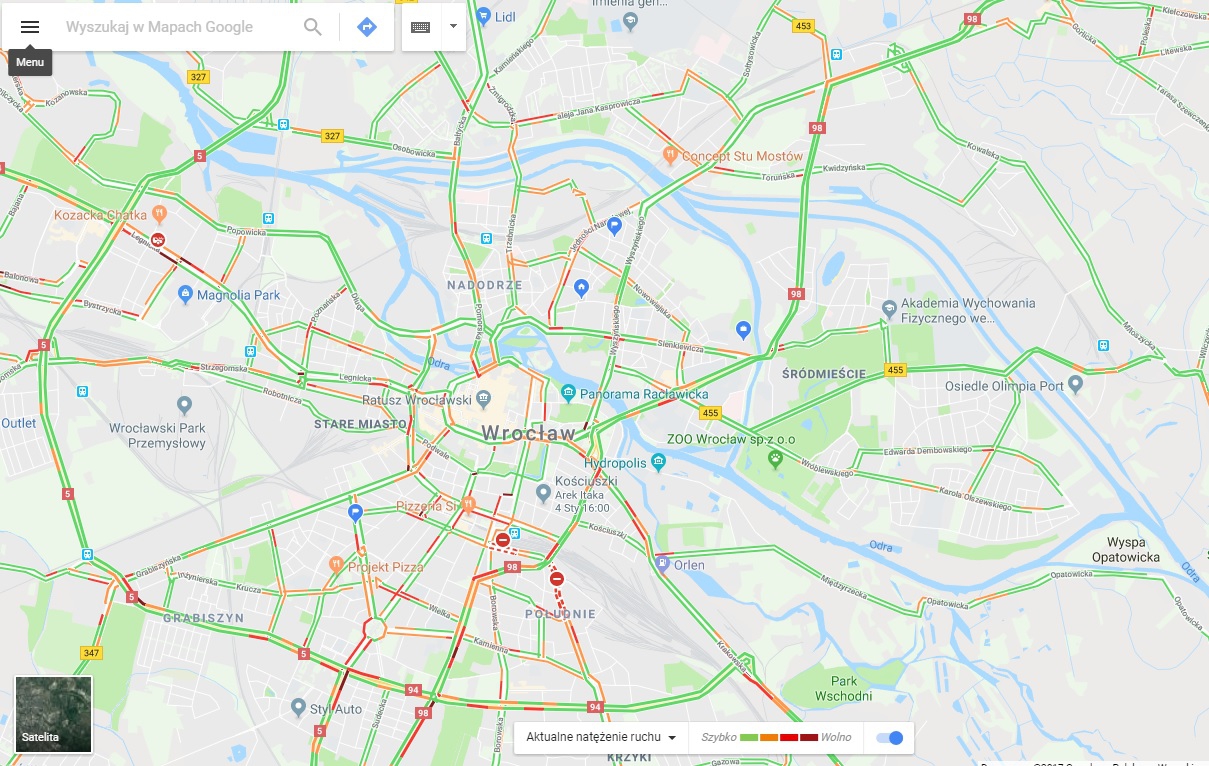This screenshot has height=766, width=1209.
Task: Click the Concept Stu Mostów restaurant marker
Action: coord(670,155)
